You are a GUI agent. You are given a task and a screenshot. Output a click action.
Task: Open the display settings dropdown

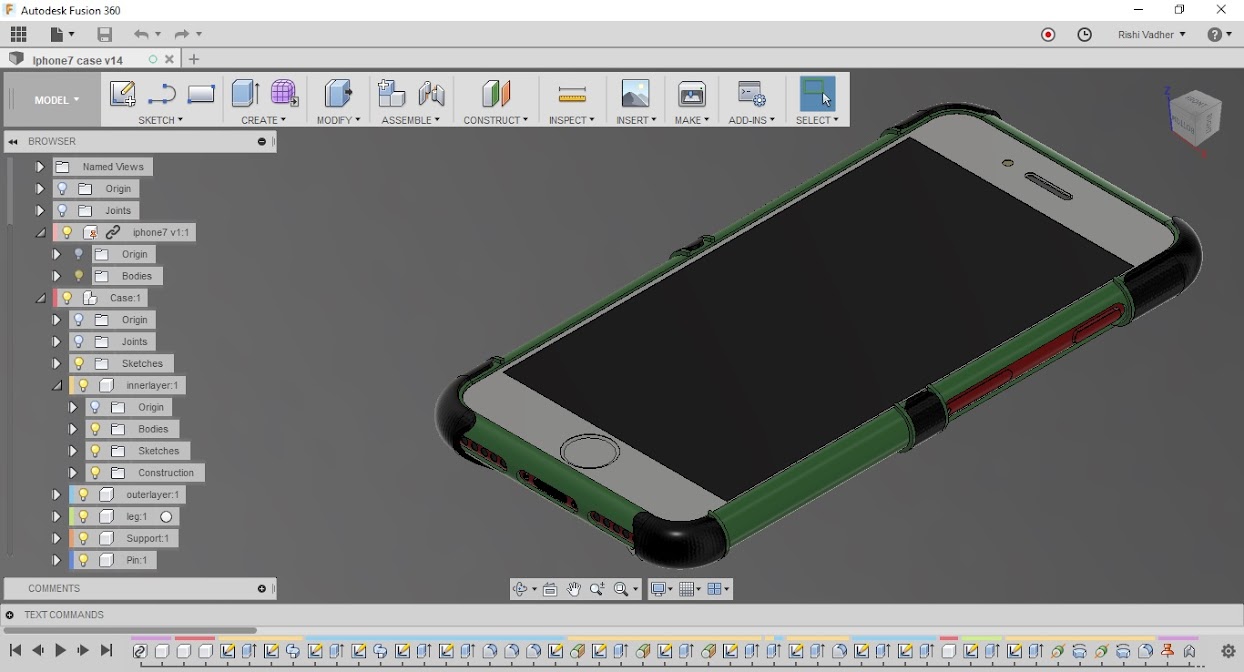pos(662,589)
